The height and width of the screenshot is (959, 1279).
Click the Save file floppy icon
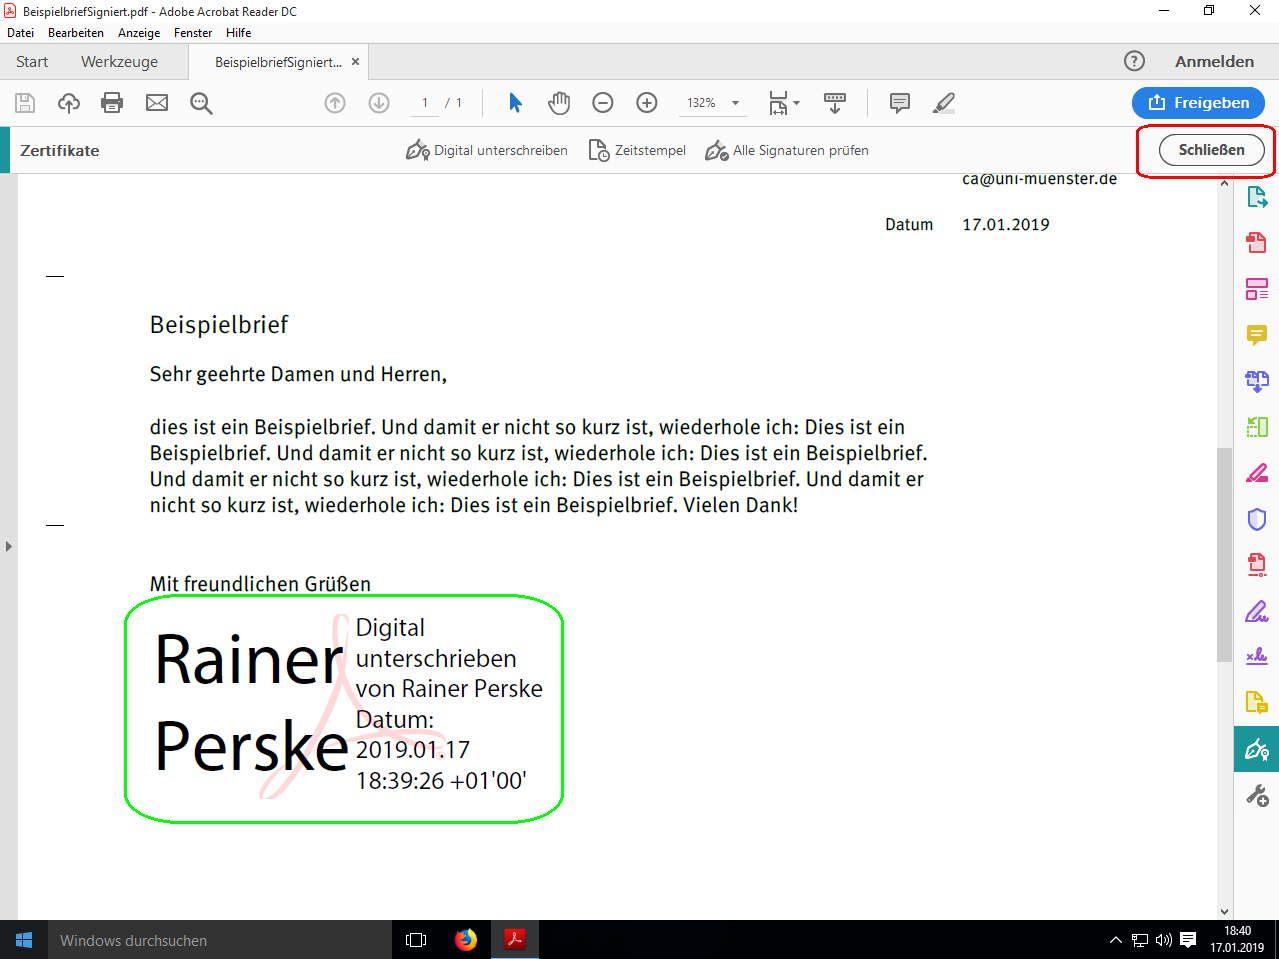pyautogui.click(x=25, y=103)
